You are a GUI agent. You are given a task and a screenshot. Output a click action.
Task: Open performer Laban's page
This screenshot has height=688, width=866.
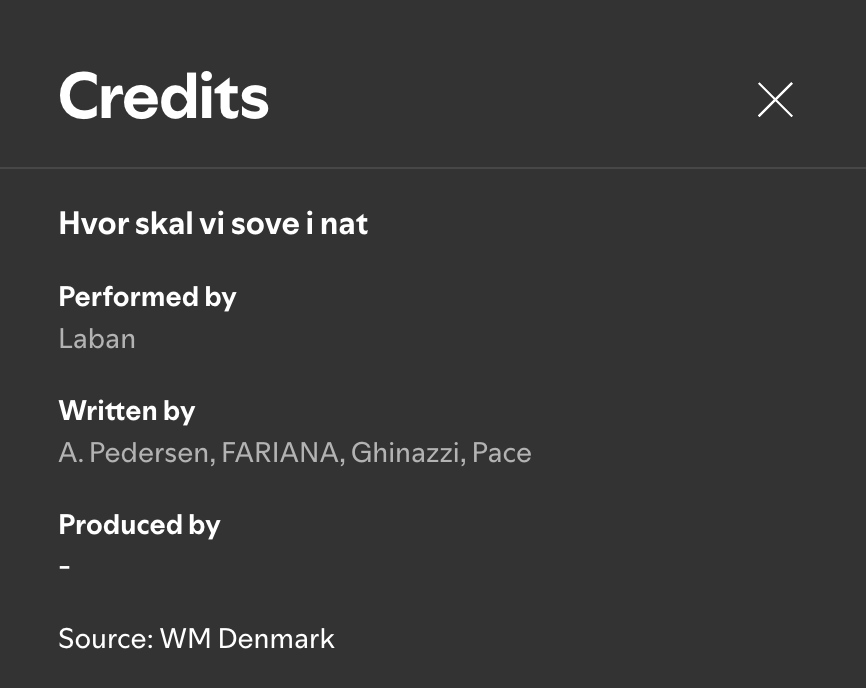pos(97,339)
